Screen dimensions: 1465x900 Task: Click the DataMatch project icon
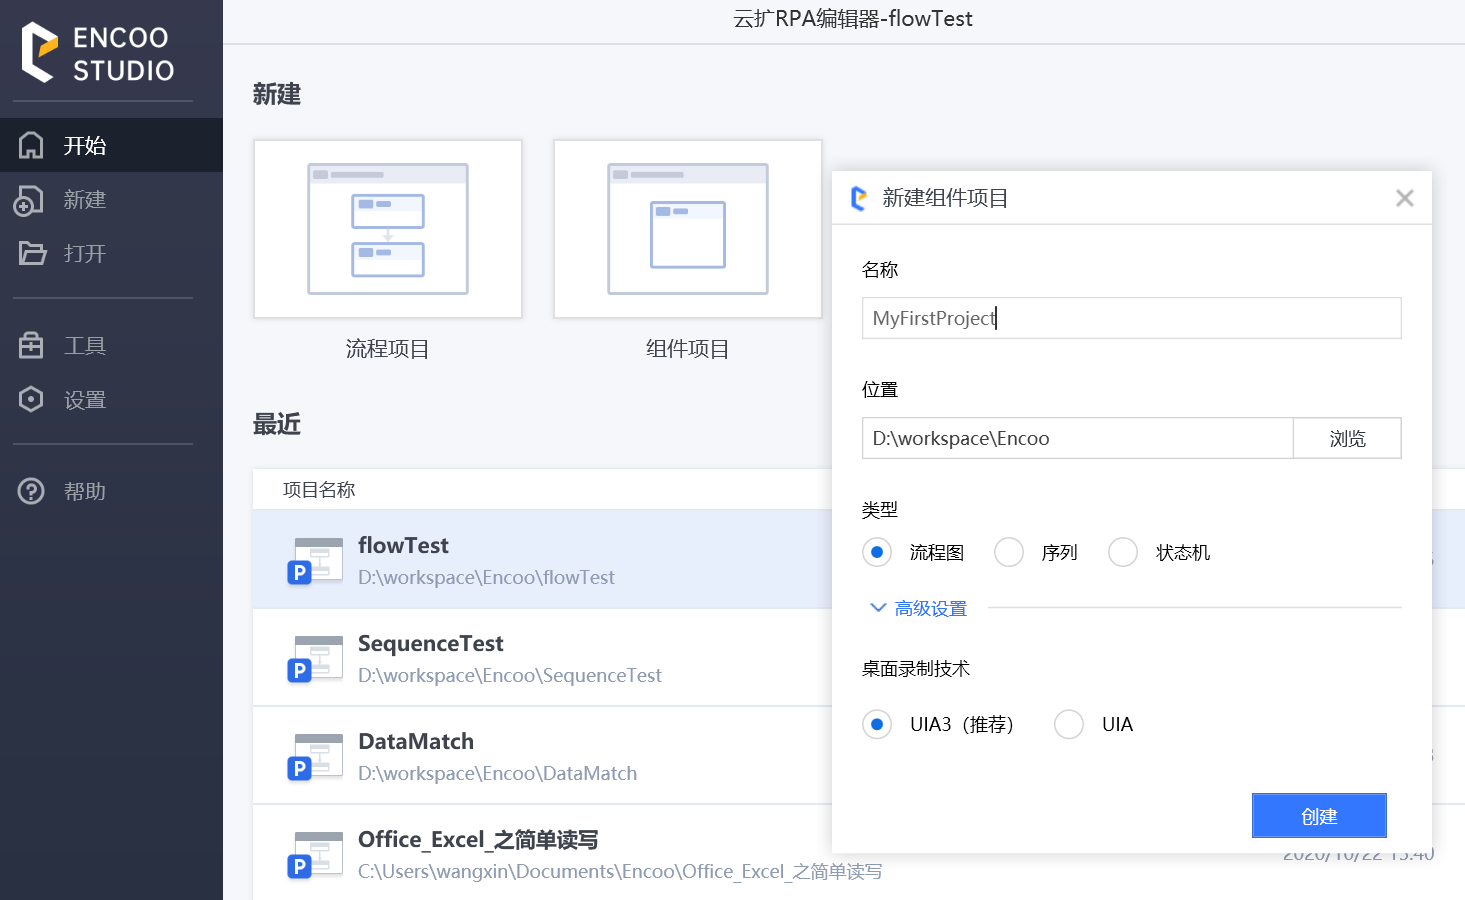315,757
